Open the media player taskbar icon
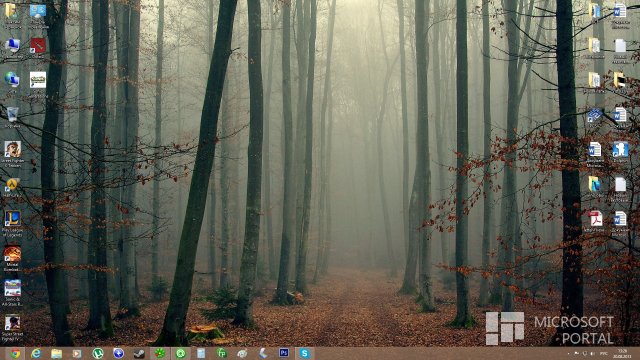Screen dimensions: 640x360 (77, 353)
